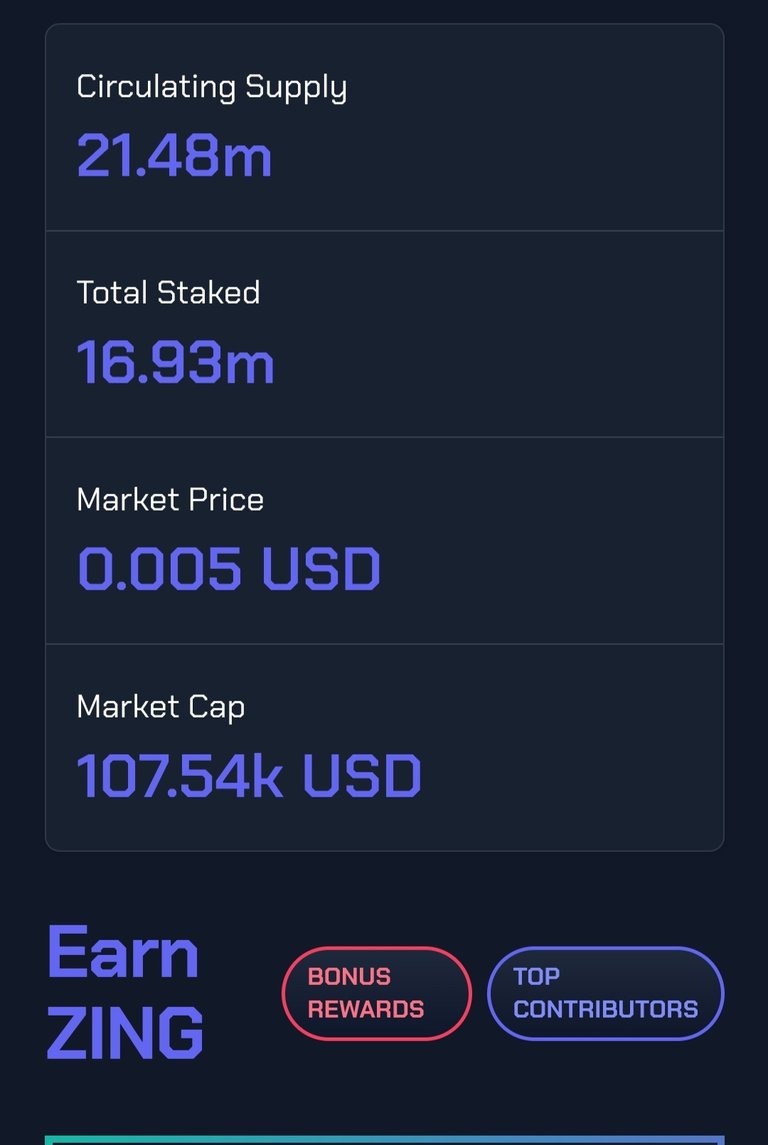Click USD unit next to 107.54k
Image resolution: width=768 pixels, height=1145 pixels.
(x=362, y=776)
